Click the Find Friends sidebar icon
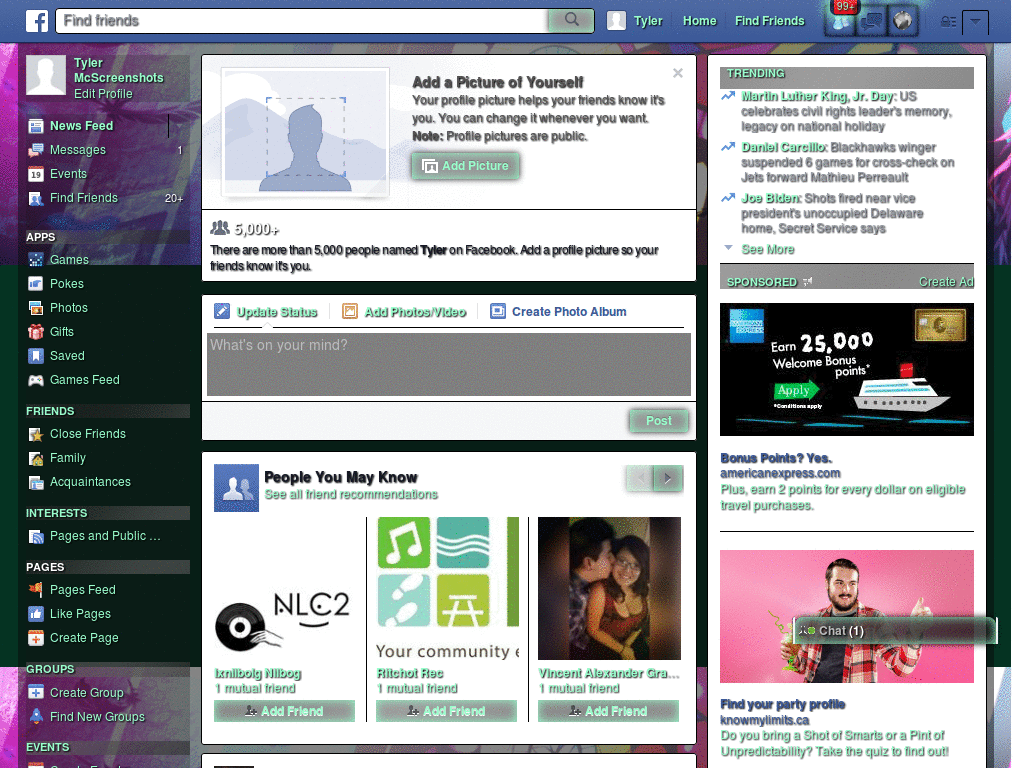Image resolution: width=1024 pixels, height=768 pixels. click(x=36, y=199)
